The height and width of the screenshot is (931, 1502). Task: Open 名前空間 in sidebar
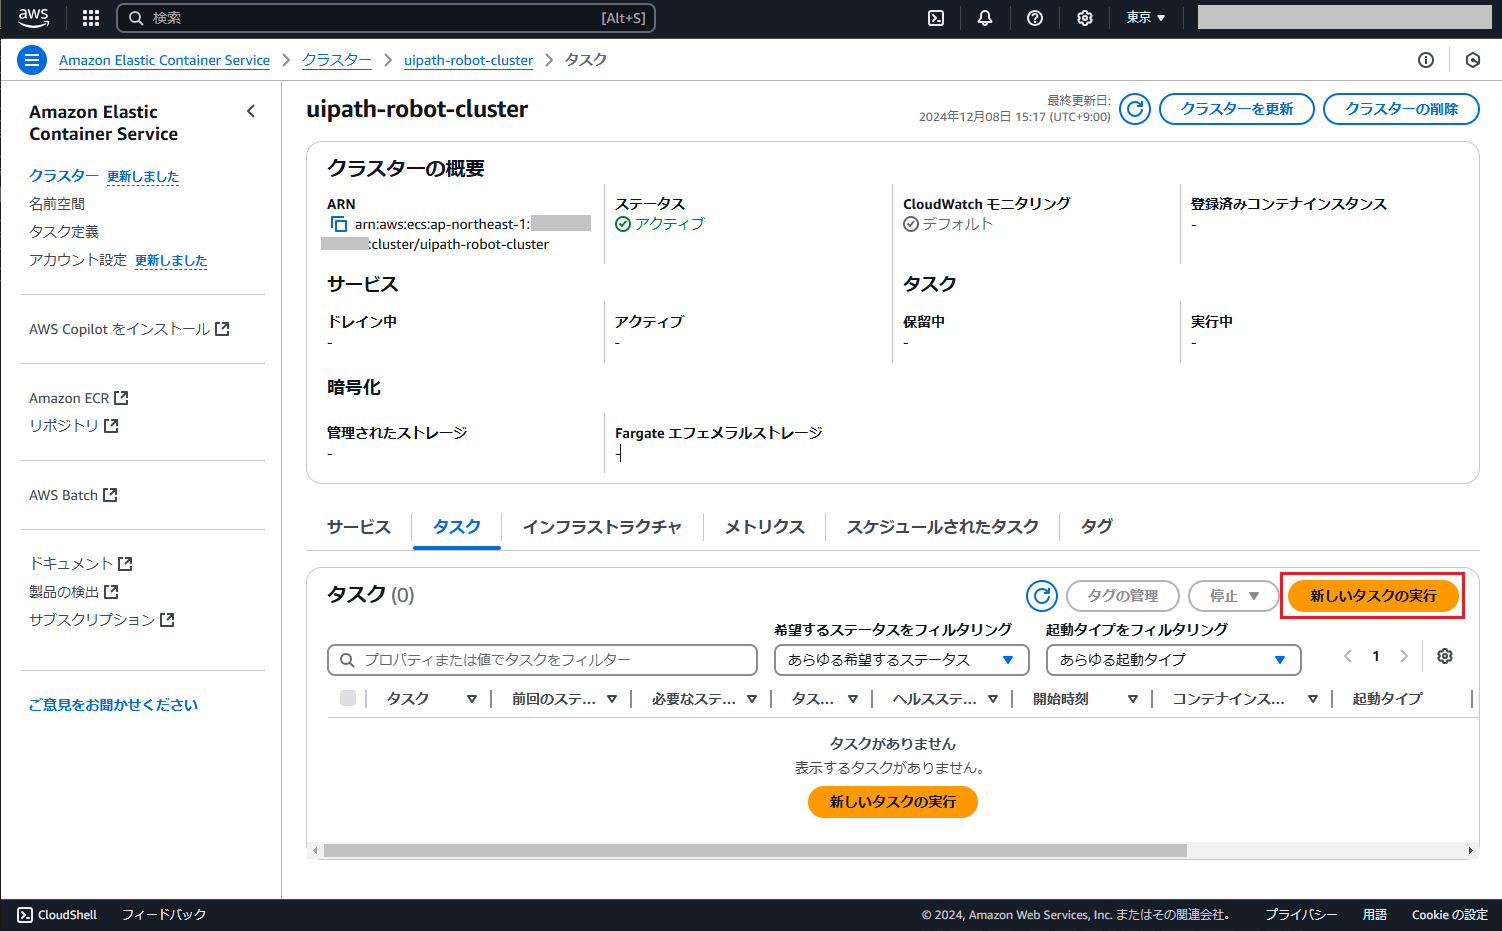pos(57,203)
